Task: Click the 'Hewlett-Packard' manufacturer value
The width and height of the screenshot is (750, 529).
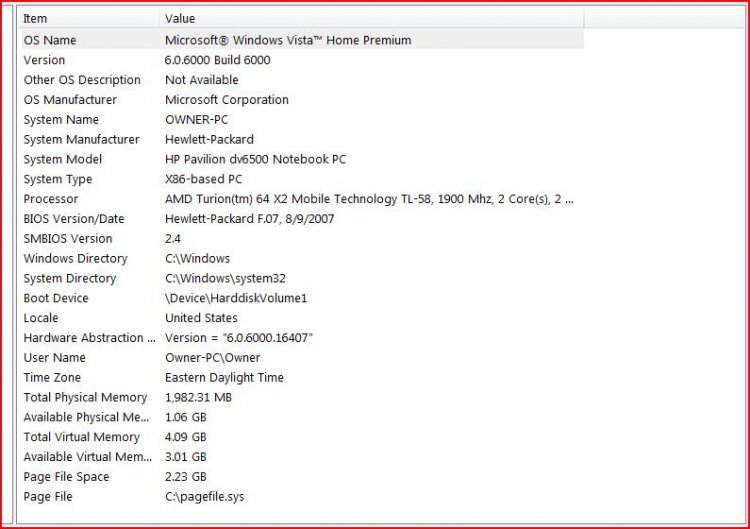Action: pos(210,140)
